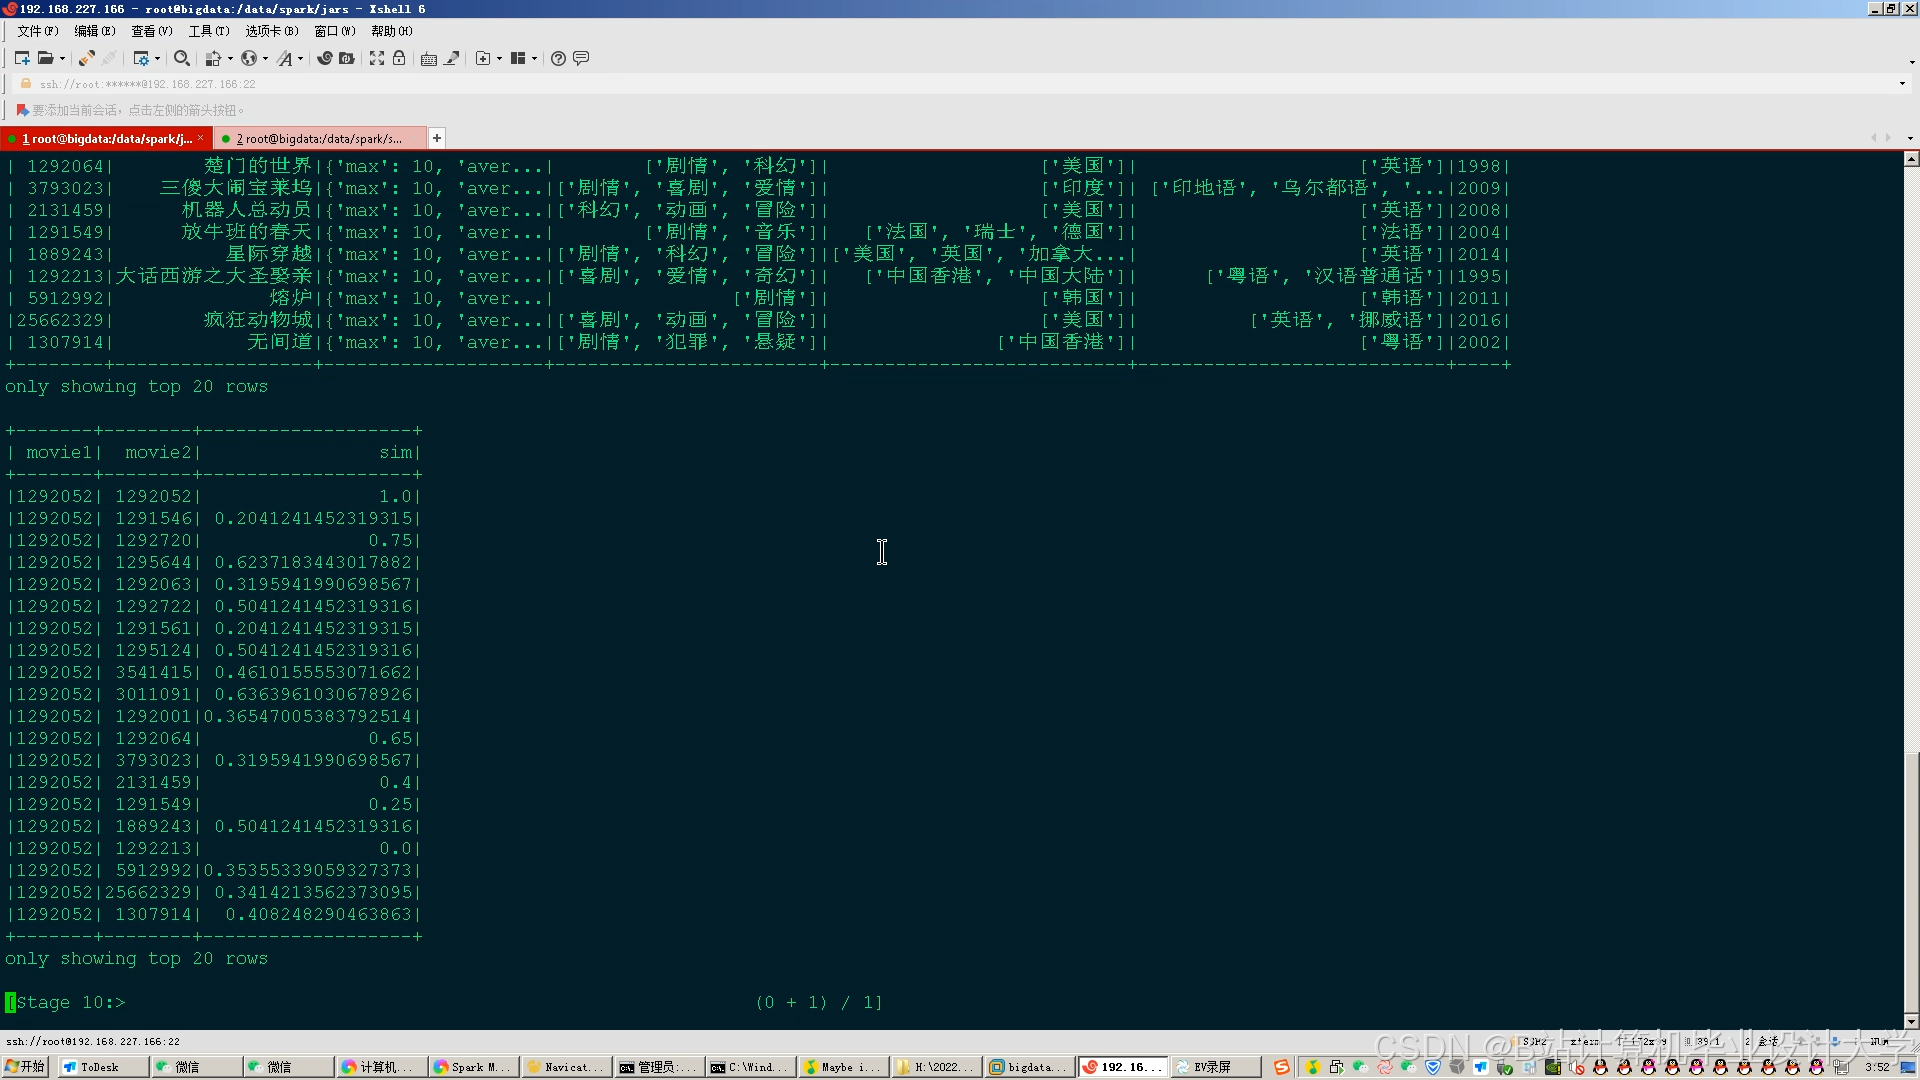
Task: Click the Find magnifier icon
Action: tap(181, 58)
